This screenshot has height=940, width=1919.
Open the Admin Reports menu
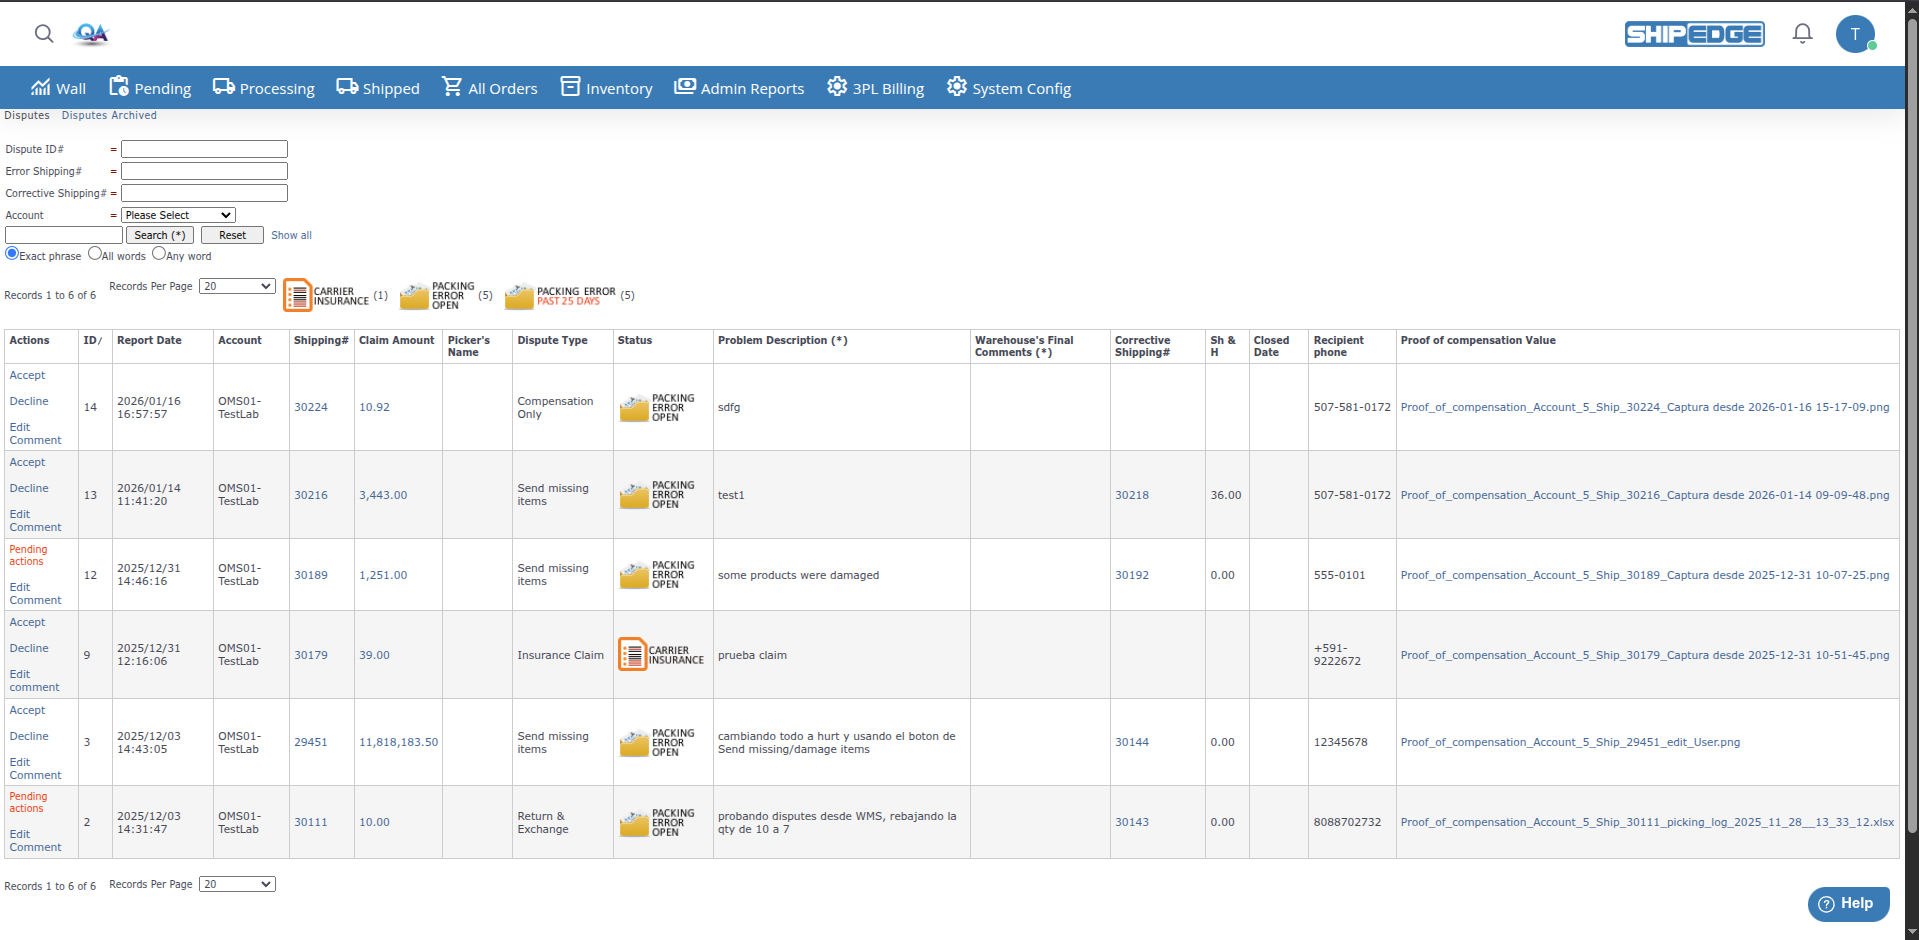[x=739, y=88]
